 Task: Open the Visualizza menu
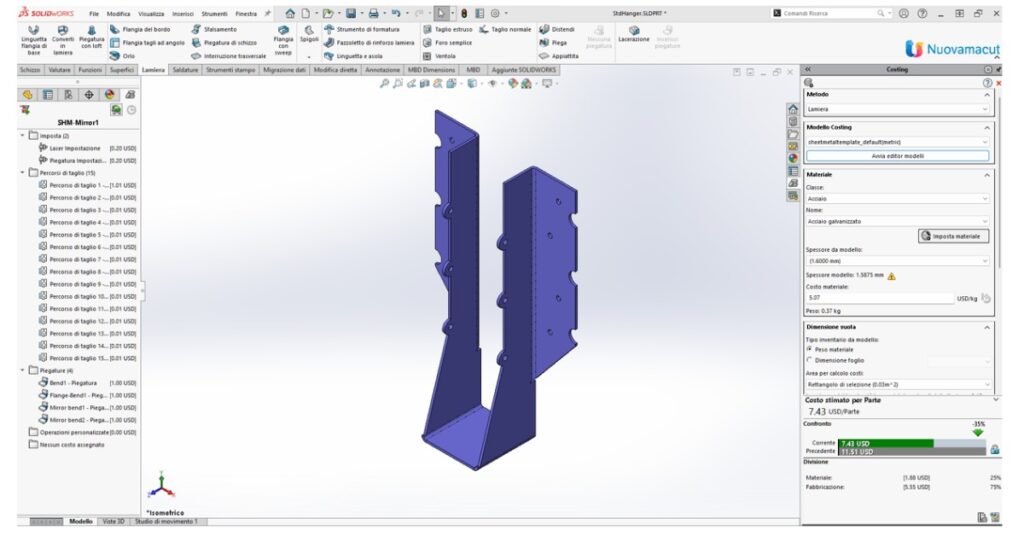pyautogui.click(x=151, y=14)
